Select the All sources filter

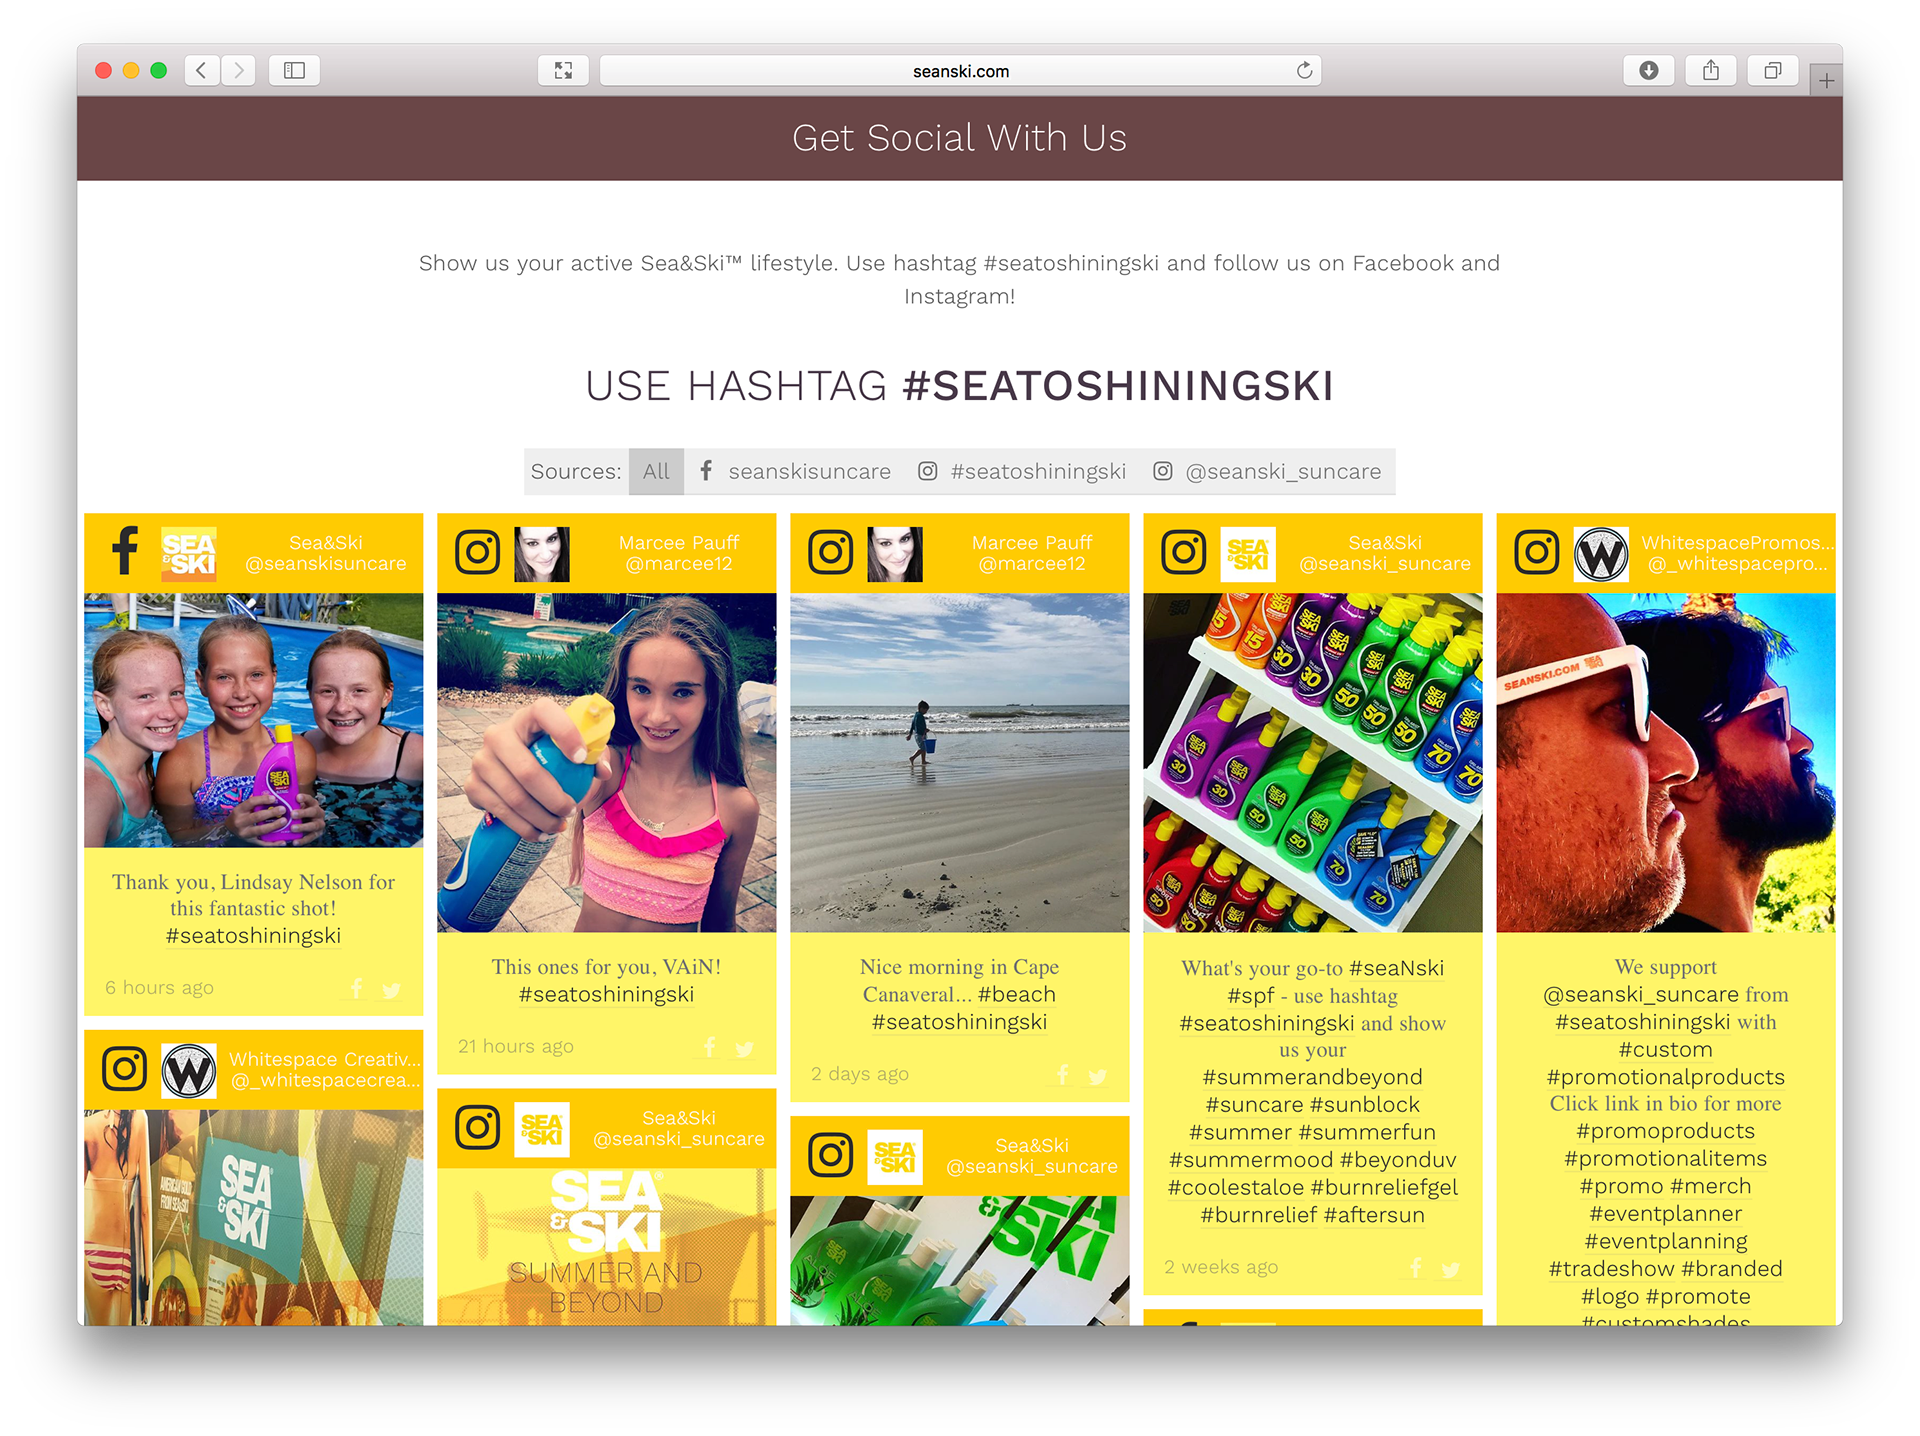pyautogui.click(x=656, y=471)
